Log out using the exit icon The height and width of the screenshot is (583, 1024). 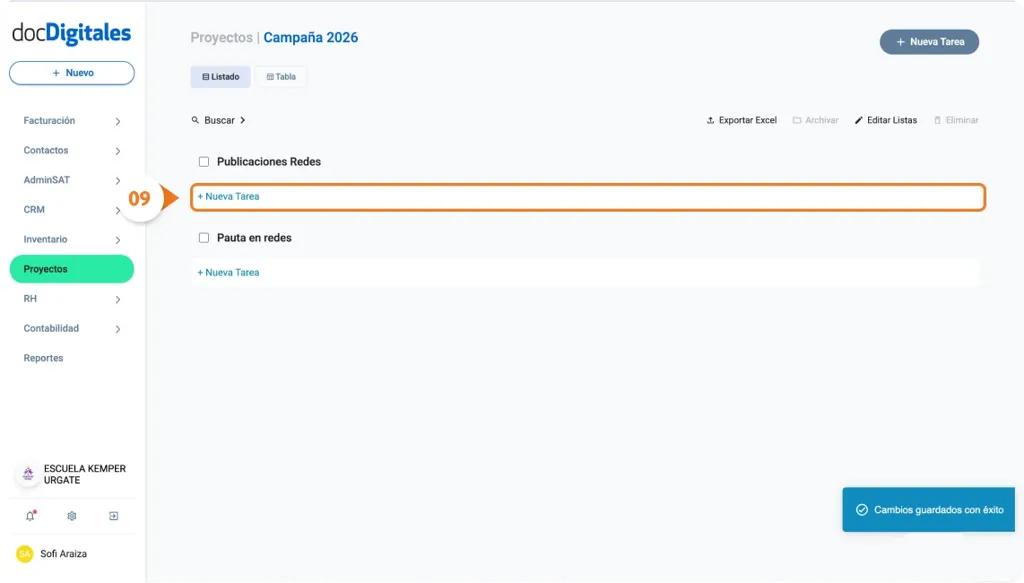(114, 516)
